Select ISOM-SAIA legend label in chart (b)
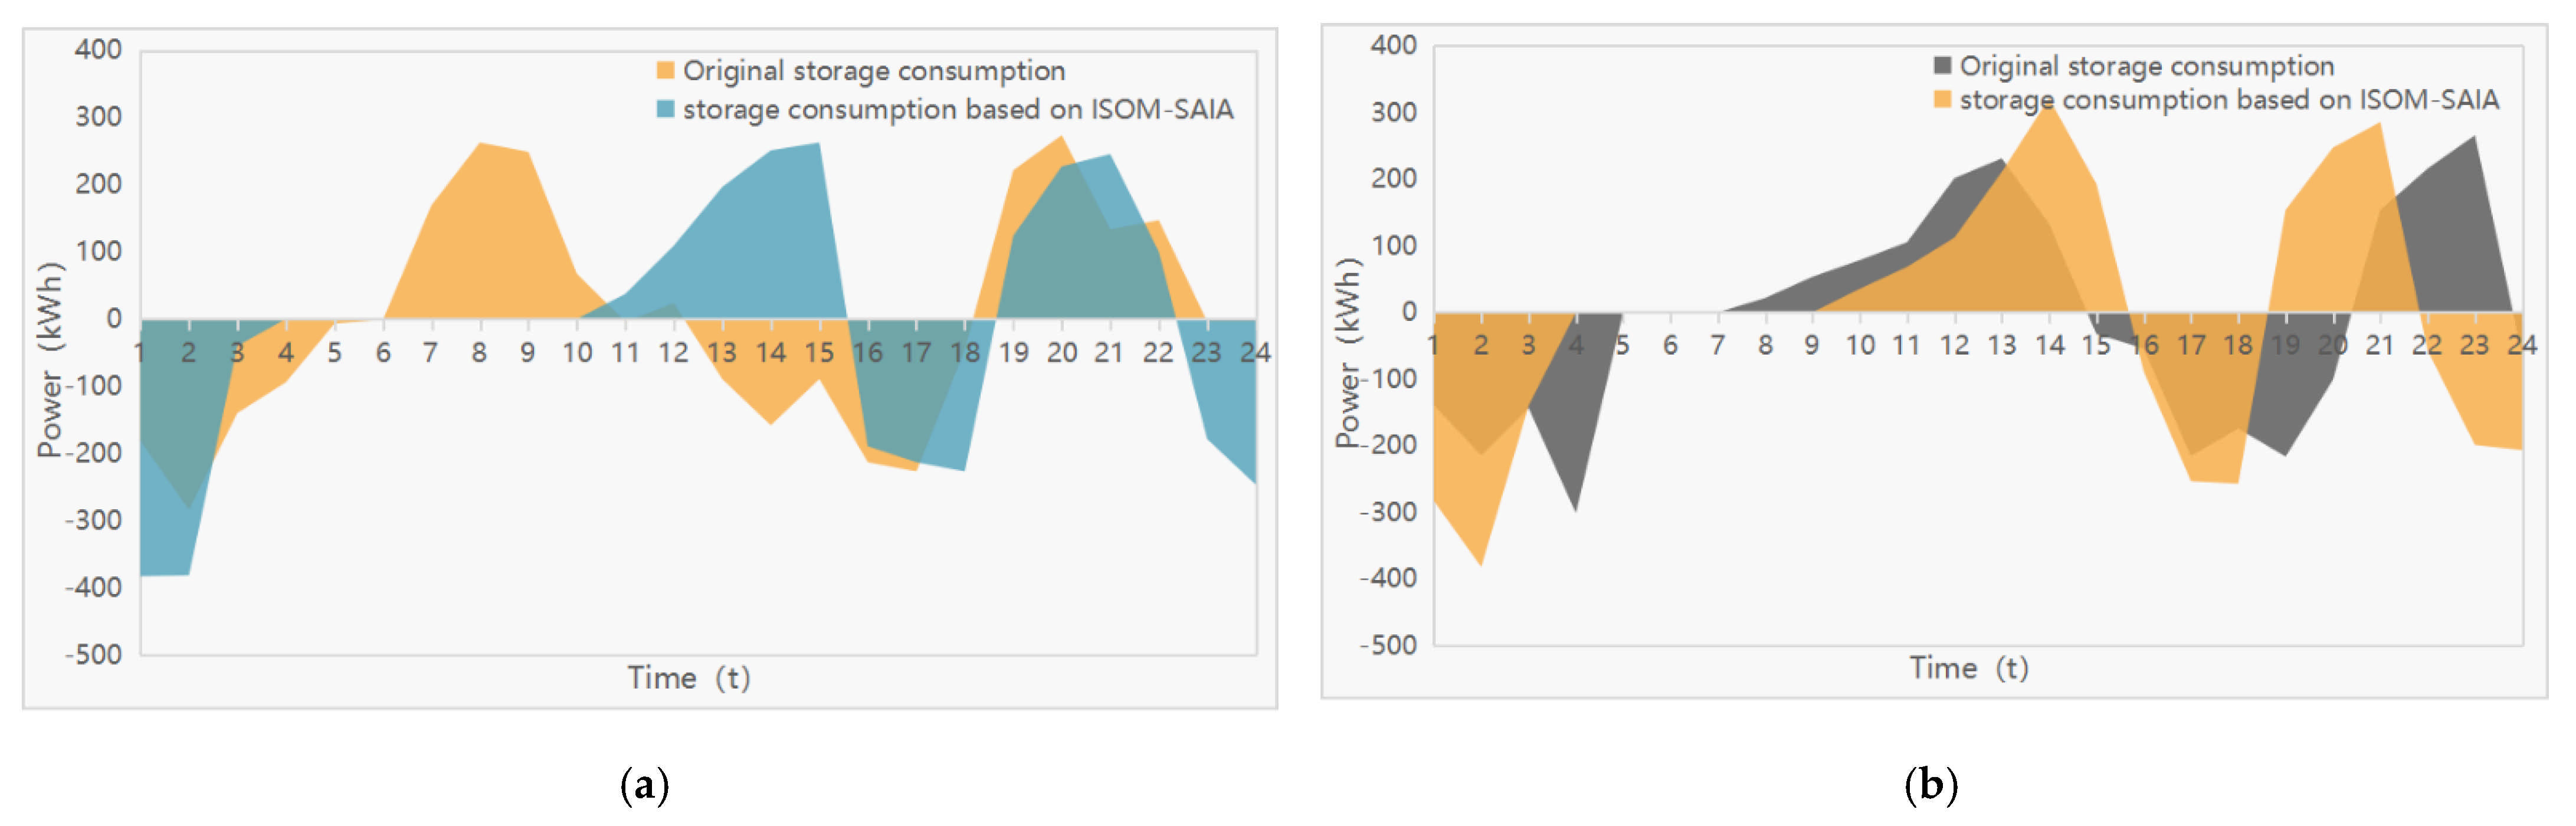The height and width of the screenshot is (826, 2576). pos(2228,100)
